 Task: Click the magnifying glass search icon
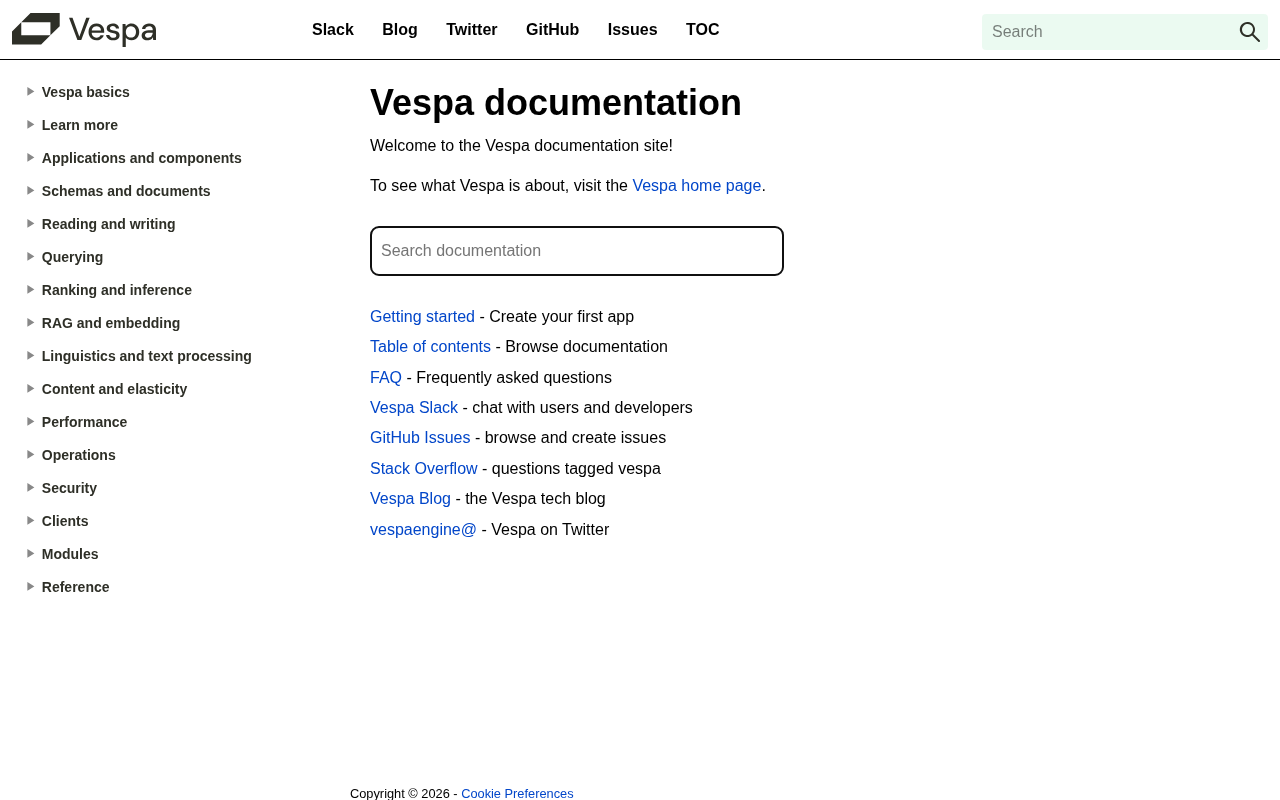[x=1249, y=32]
